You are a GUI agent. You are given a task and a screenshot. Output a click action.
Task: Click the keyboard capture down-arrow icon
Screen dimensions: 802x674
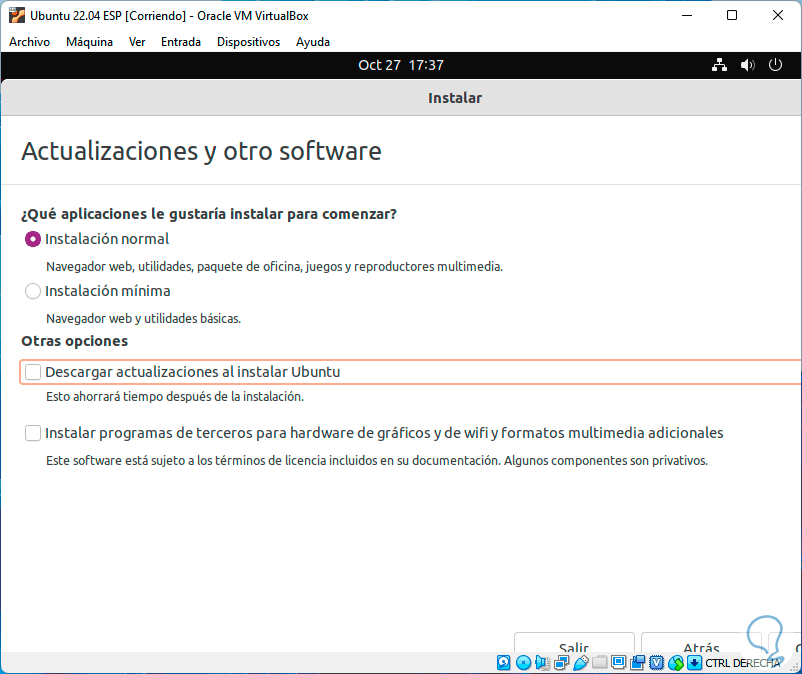point(694,663)
